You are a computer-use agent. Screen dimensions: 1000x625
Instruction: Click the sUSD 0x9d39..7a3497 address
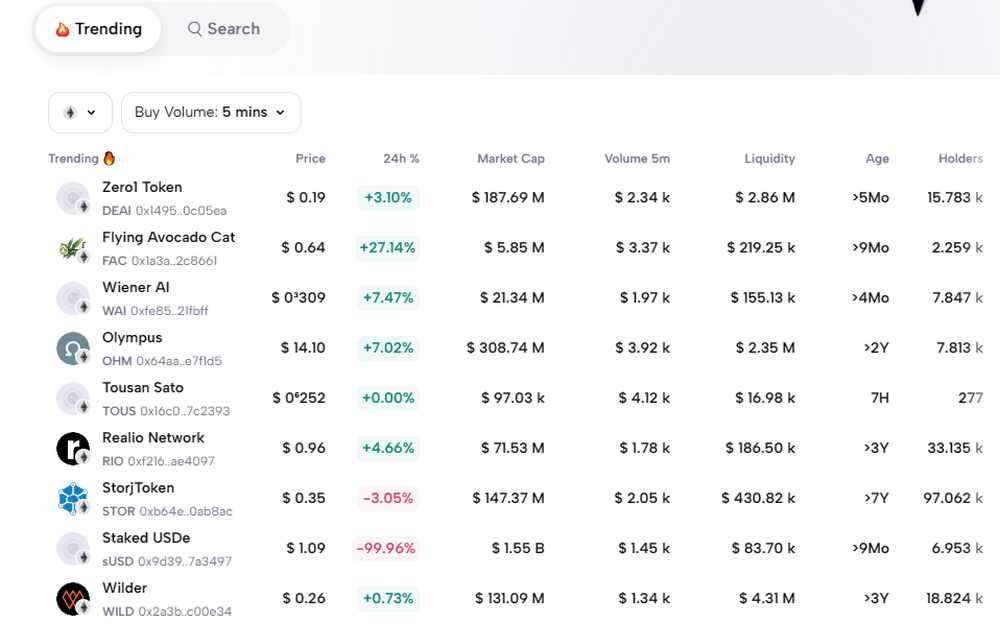click(167, 561)
